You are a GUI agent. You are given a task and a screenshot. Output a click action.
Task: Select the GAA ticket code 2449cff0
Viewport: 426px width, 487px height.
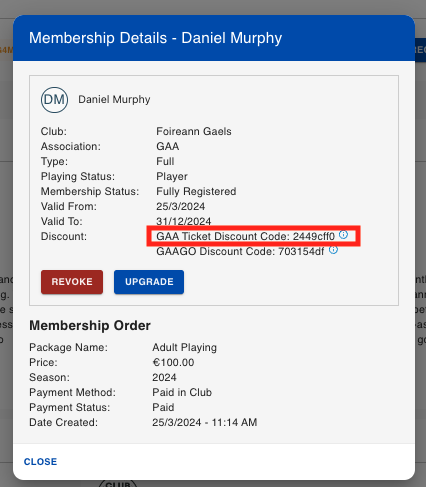pyautogui.click(x=314, y=236)
